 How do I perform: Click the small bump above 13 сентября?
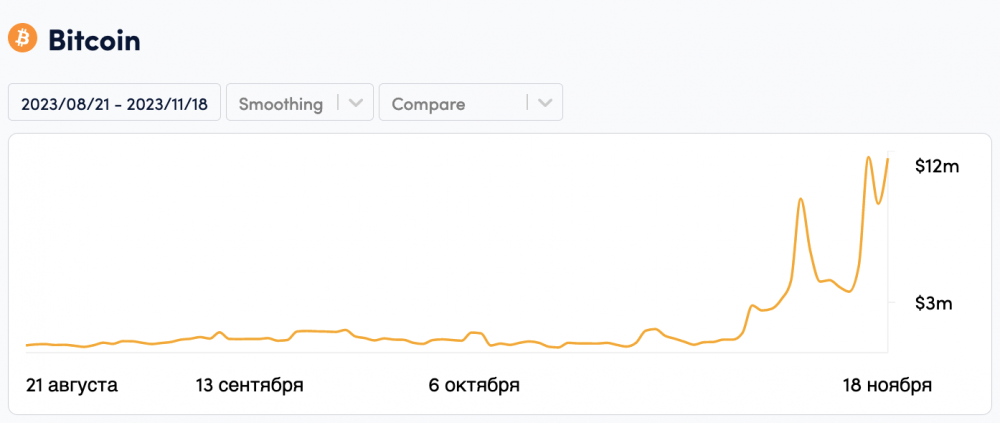point(220,332)
